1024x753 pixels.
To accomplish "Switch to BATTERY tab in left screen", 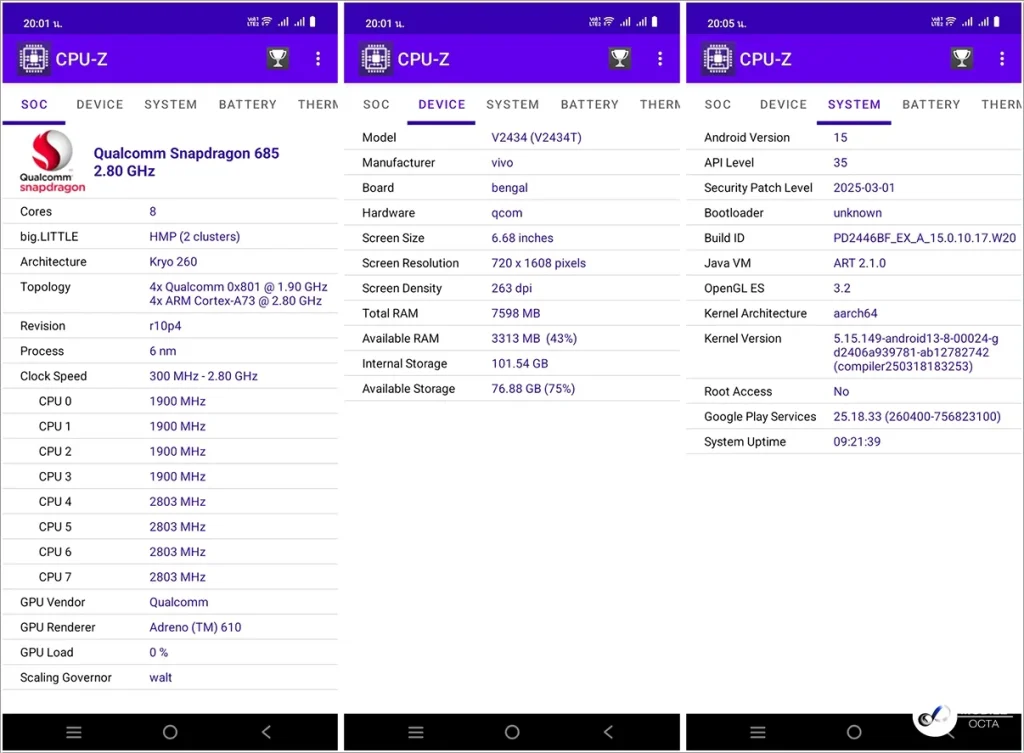I will 248,104.
